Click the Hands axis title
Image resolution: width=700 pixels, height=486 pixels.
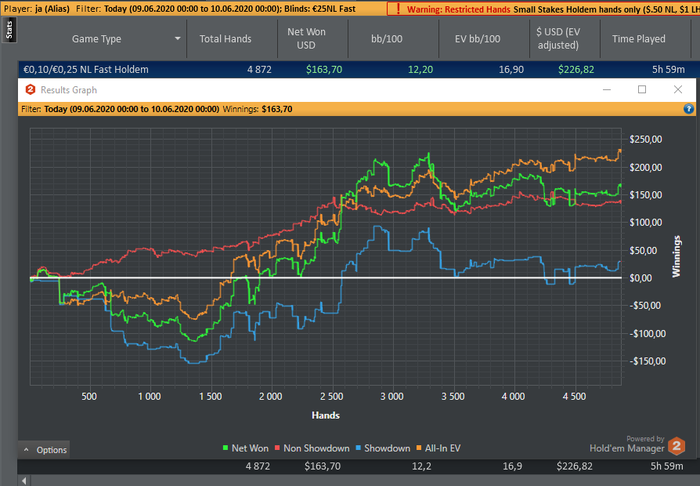(325, 415)
